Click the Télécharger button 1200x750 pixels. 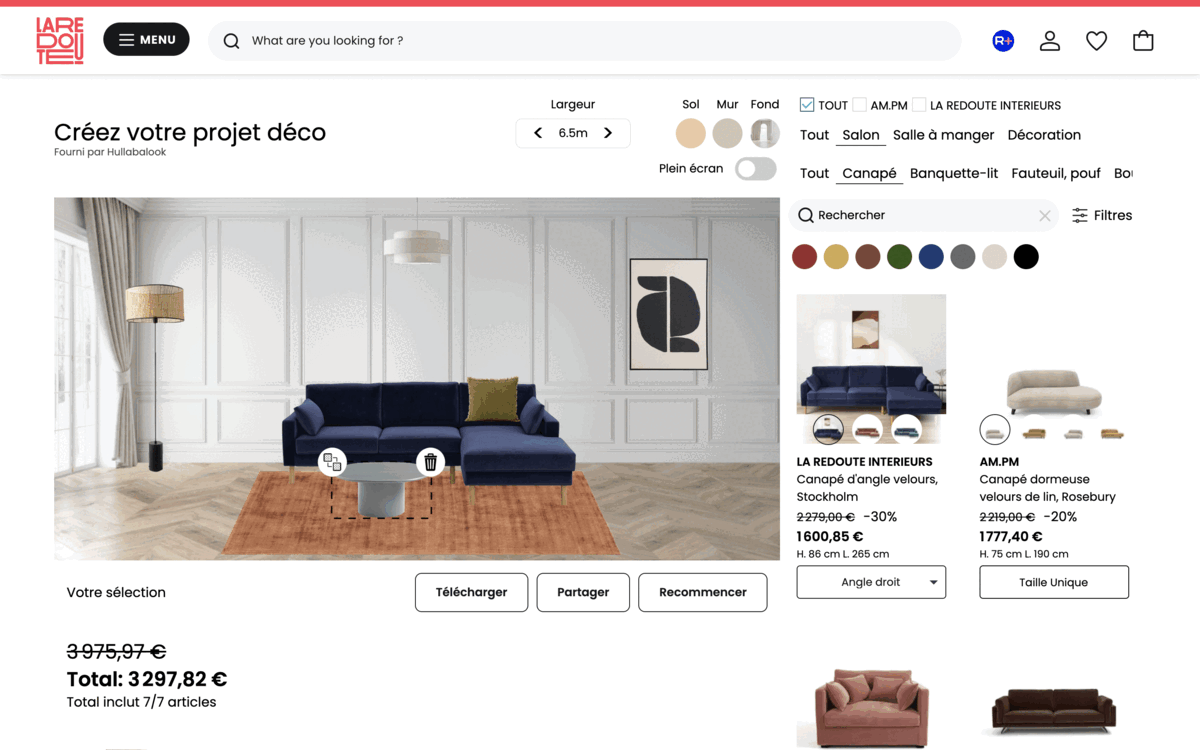(471, 592)
